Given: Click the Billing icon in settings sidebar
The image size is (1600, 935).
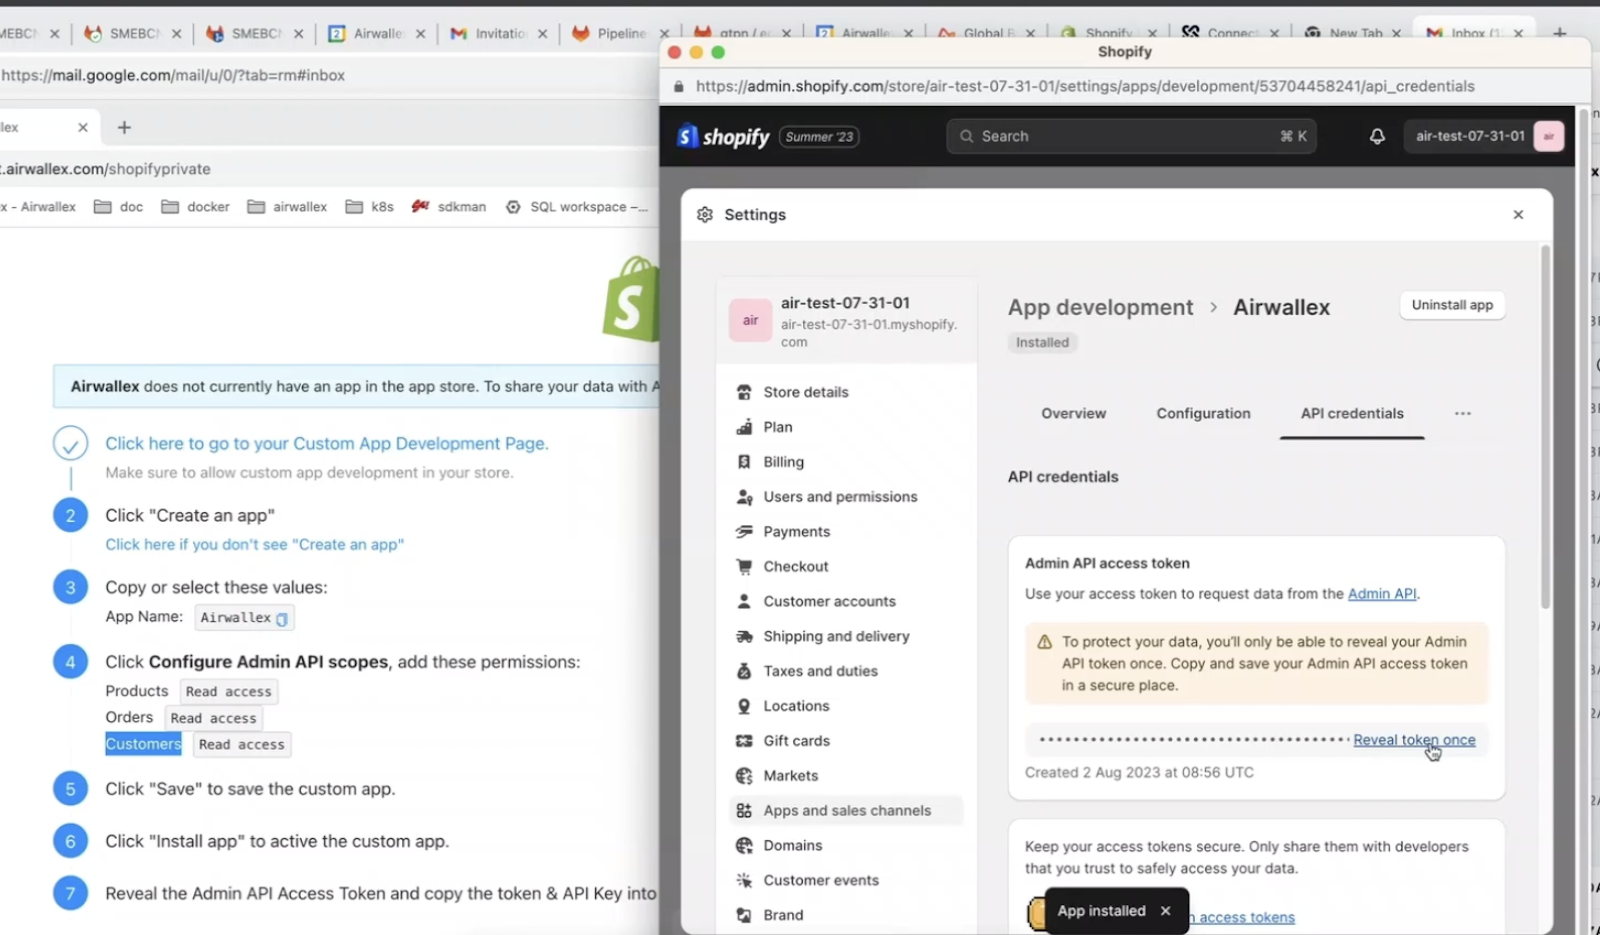Looking at the screenshot, I should click(x=744, y=462).
